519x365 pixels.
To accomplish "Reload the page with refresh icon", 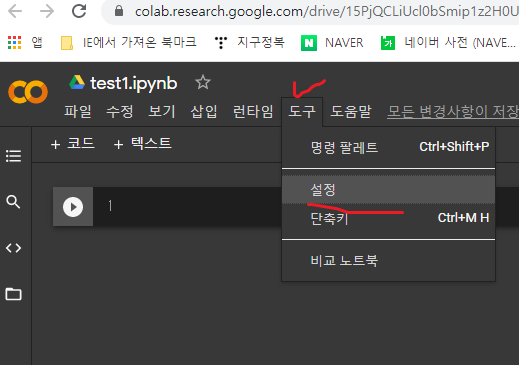I will coord(79,11).
